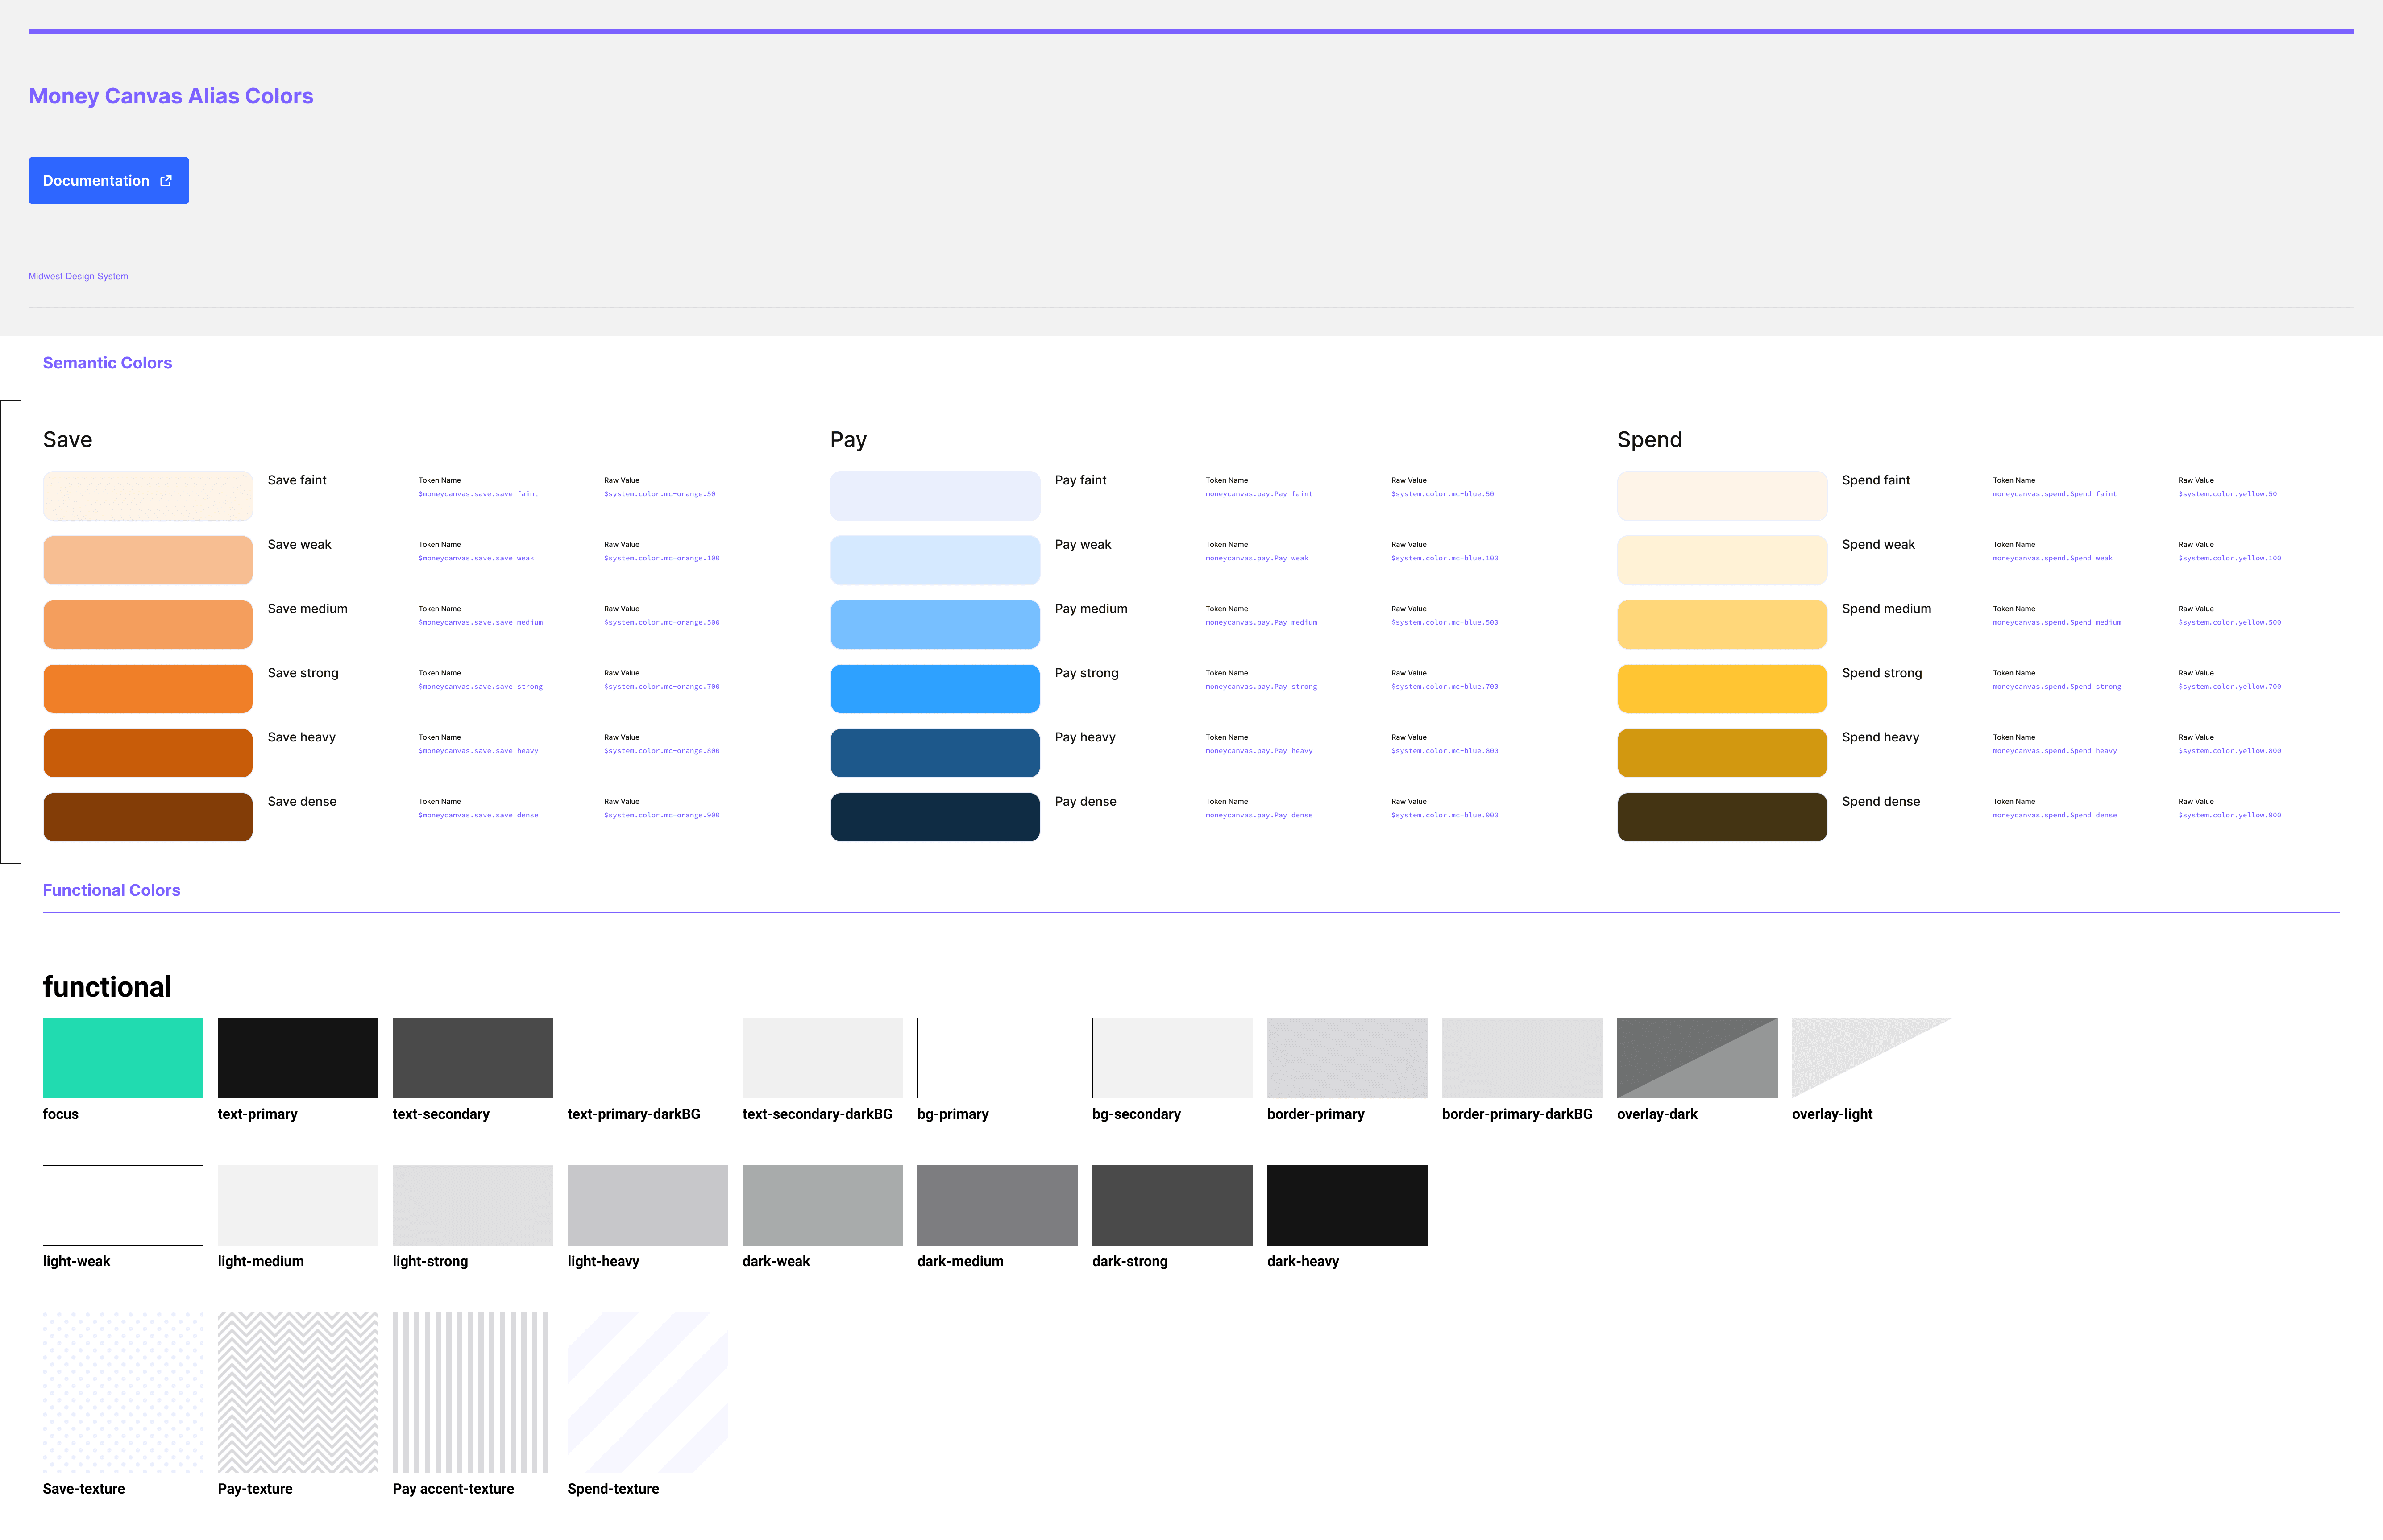Select the Save faint color swatch
Viewport: 2383px width, 1540px height.
pos(148,496)
